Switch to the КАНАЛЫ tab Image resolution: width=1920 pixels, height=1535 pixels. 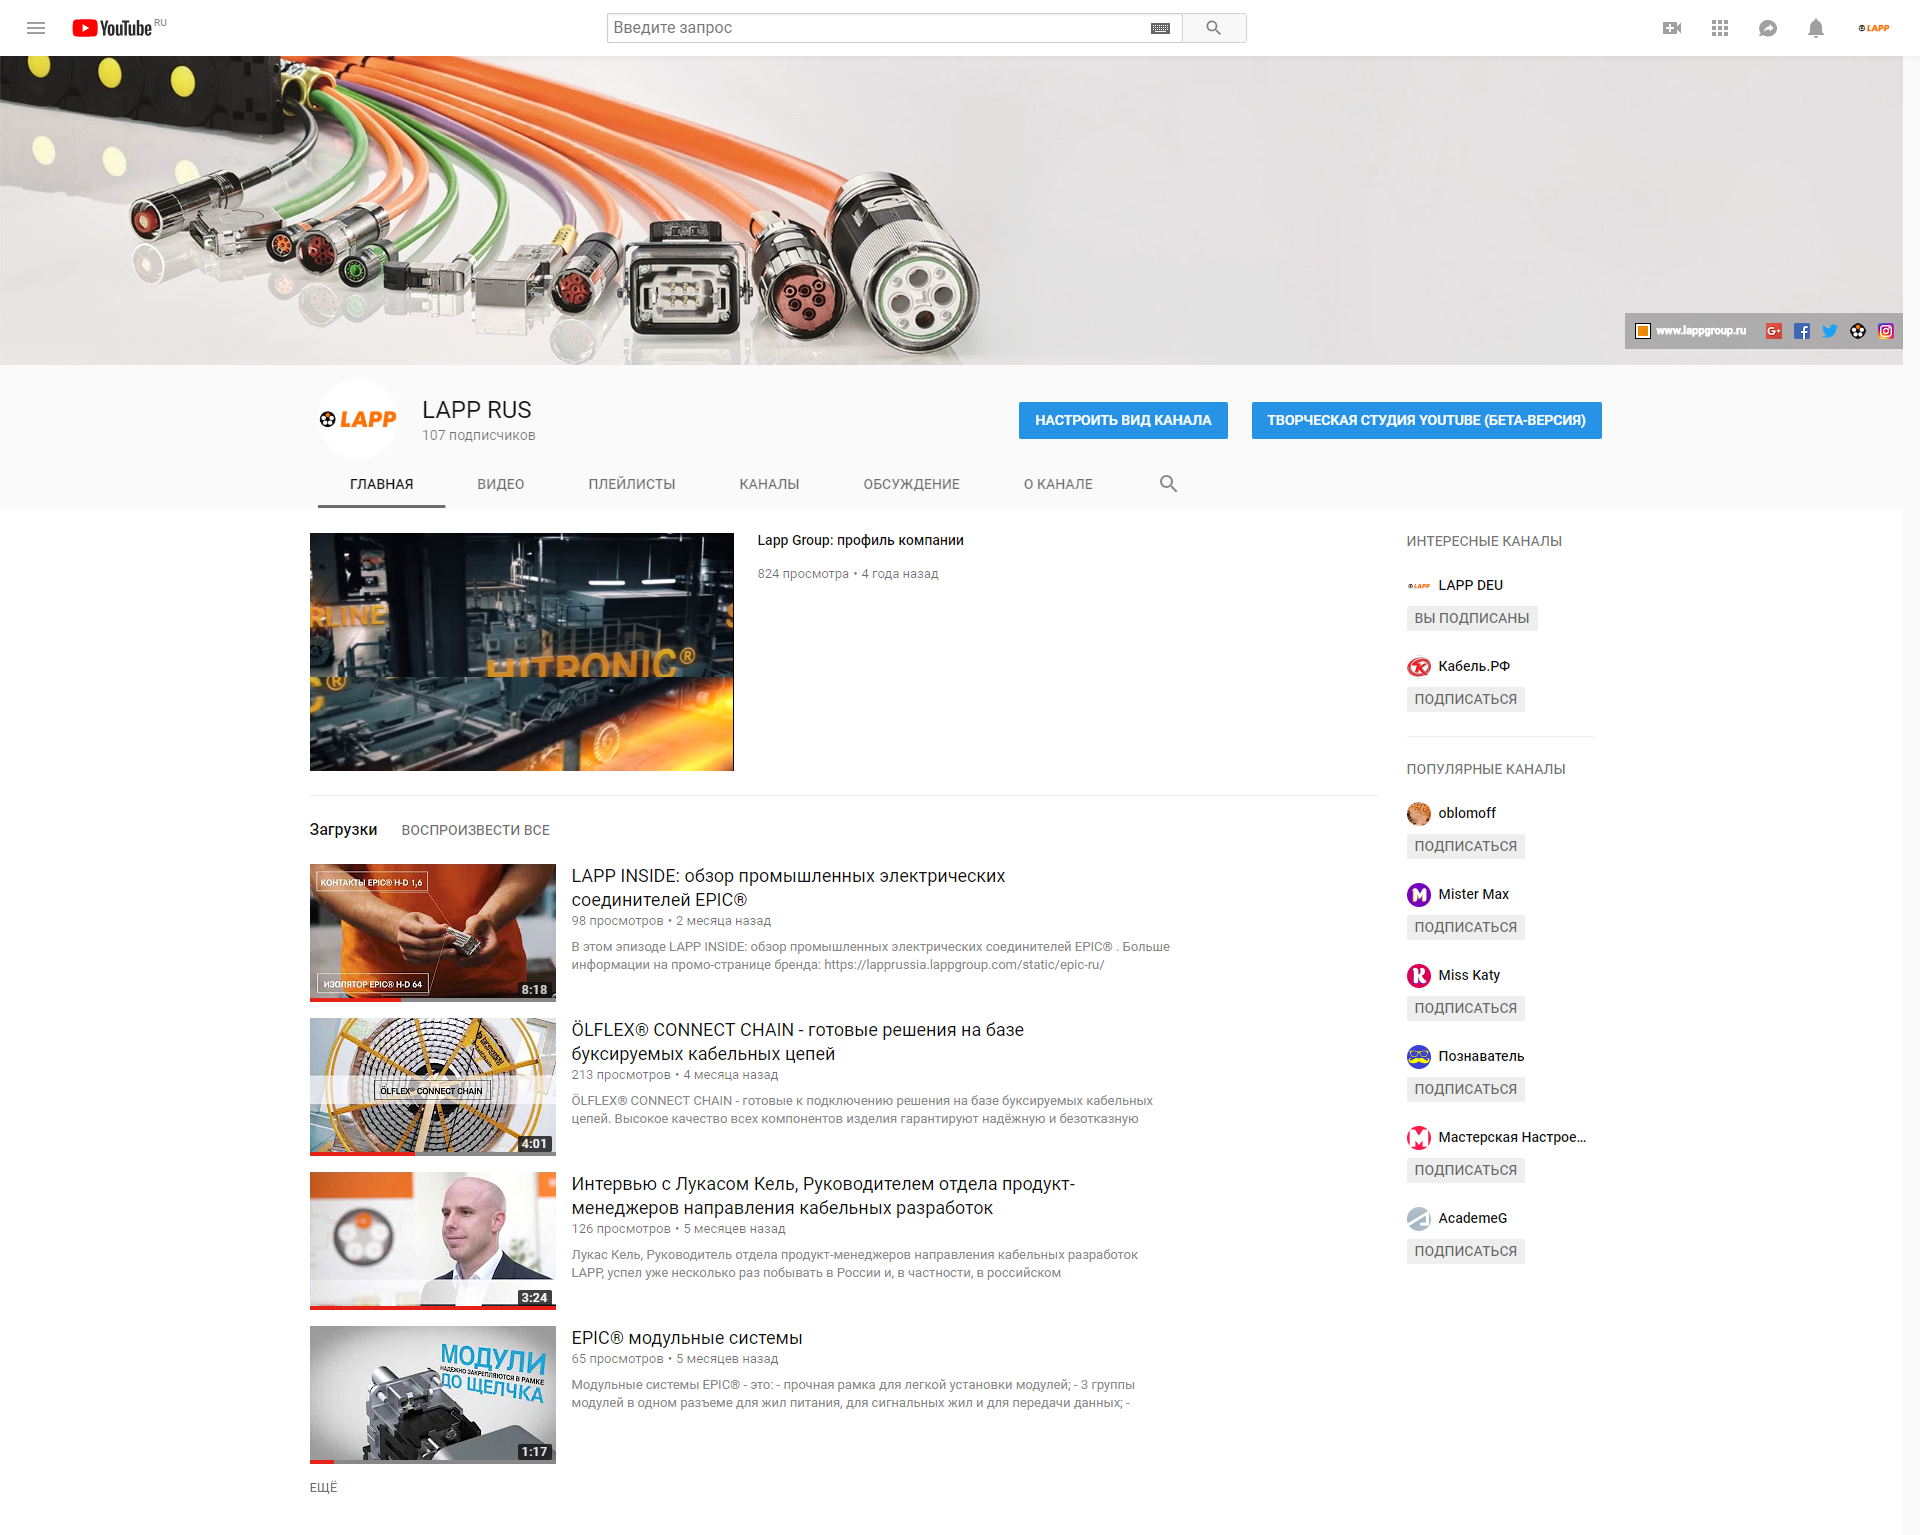pos(769,484)
